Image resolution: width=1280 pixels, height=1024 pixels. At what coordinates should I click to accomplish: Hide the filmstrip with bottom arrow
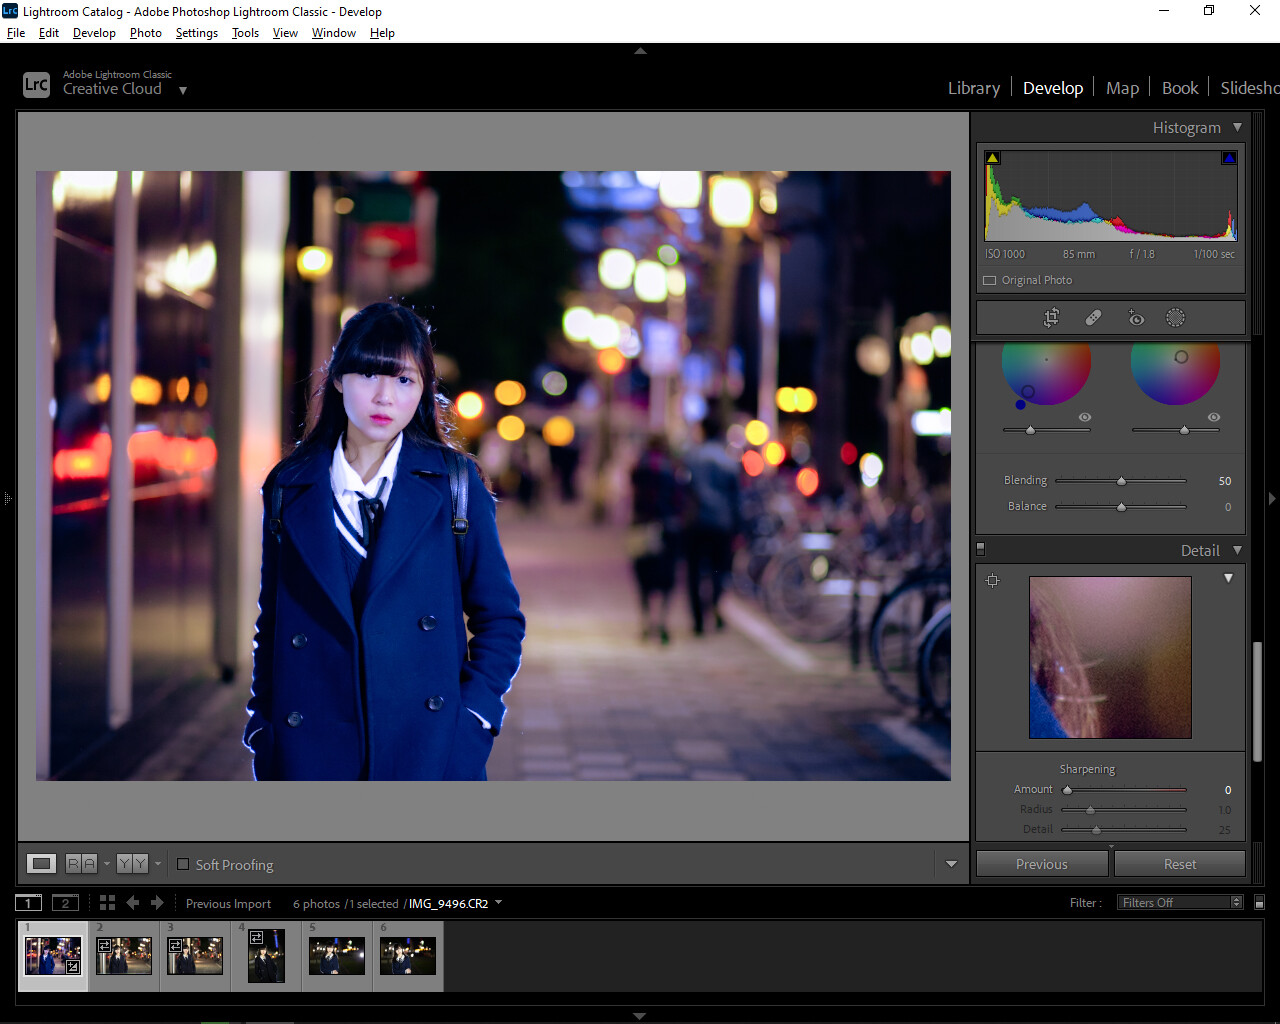(x=640, y=1016)
